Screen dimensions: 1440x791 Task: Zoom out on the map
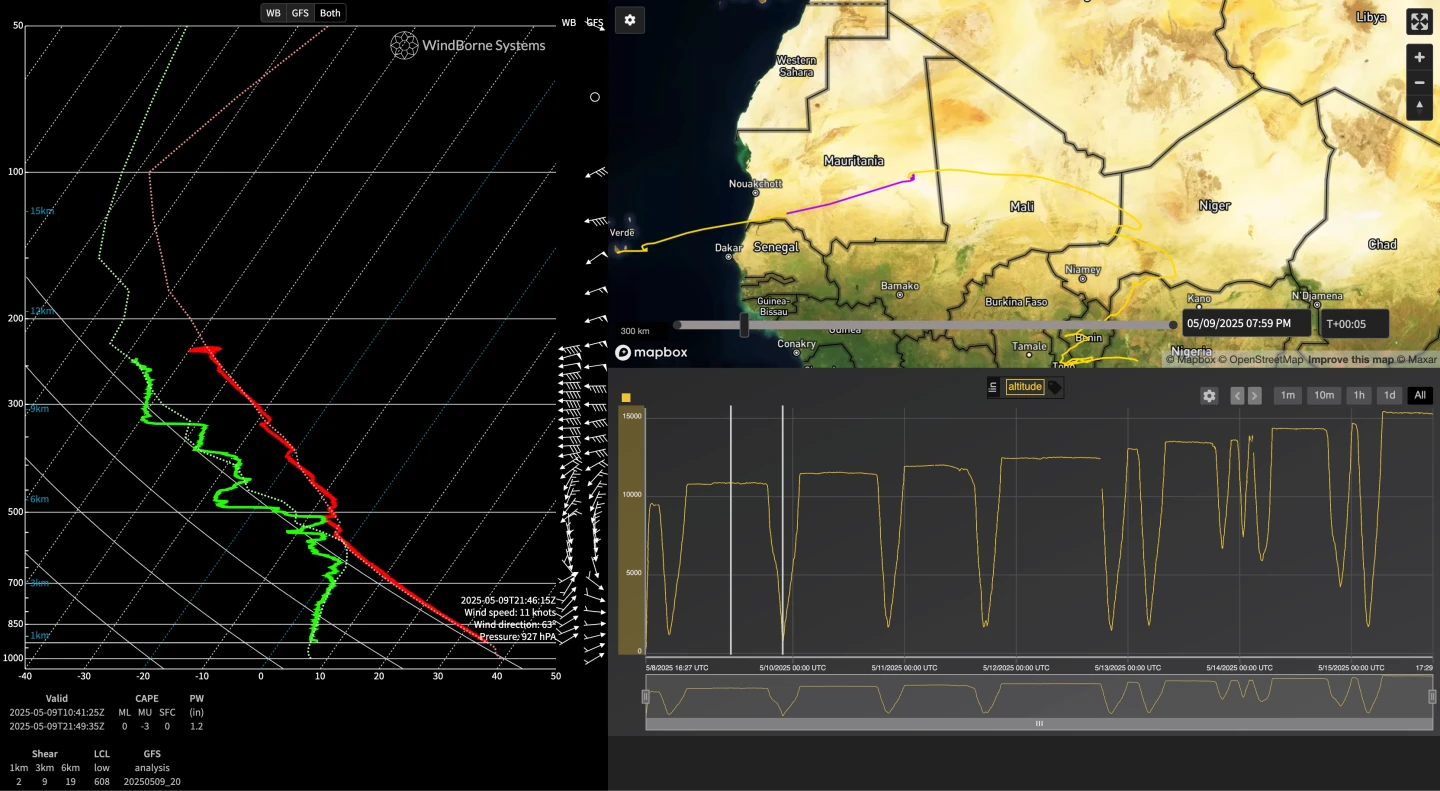click(1420, 83)
